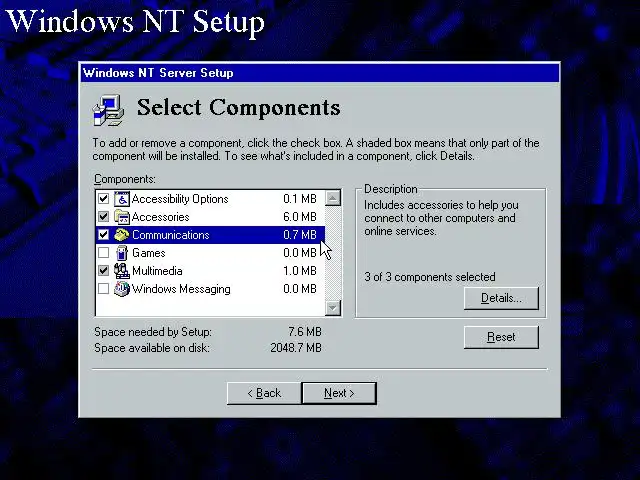Screen dimensions: 640x480
Task: Click the Games icon
Action: coord(122,253)
